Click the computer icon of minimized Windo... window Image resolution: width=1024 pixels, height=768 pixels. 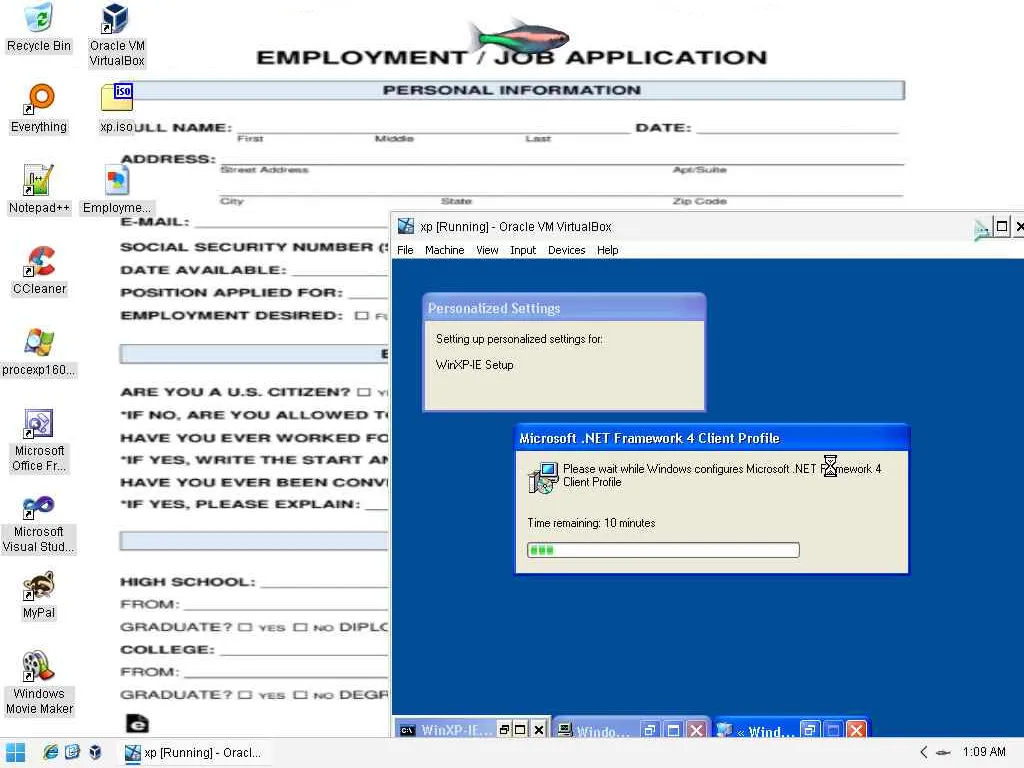click(x=565, y=730)
